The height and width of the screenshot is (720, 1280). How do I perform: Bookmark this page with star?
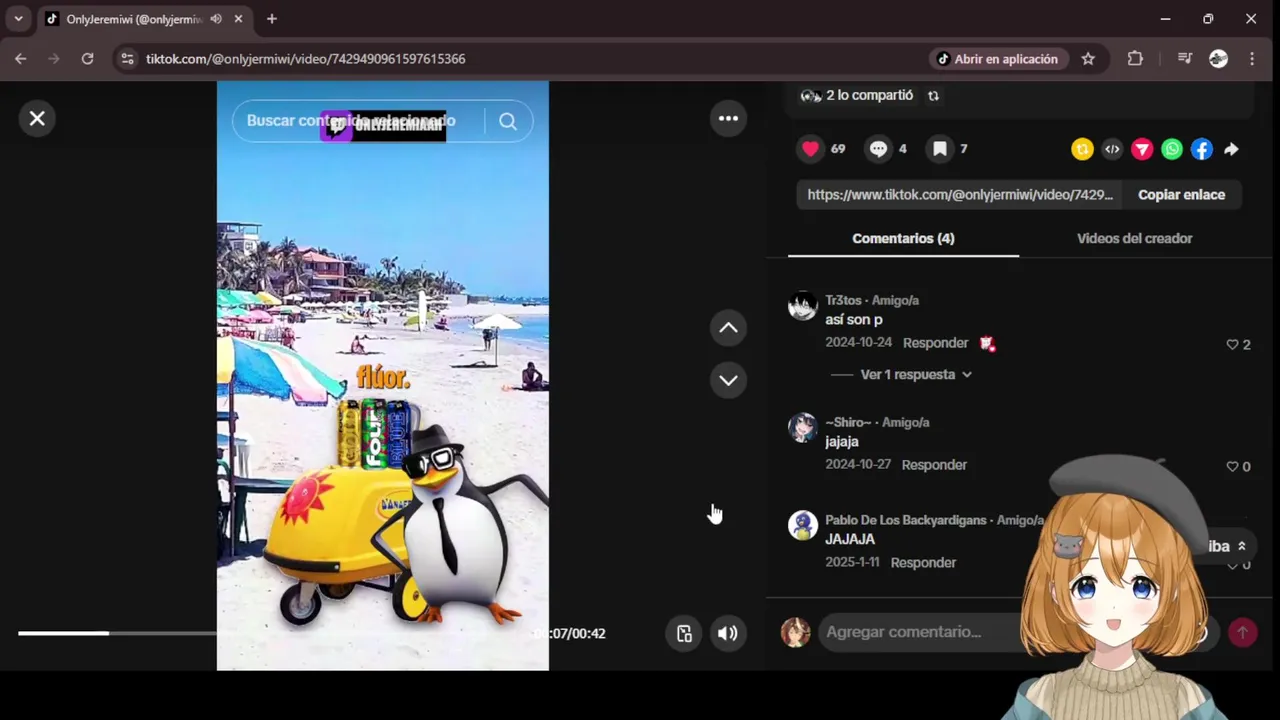pos(1088,59)
